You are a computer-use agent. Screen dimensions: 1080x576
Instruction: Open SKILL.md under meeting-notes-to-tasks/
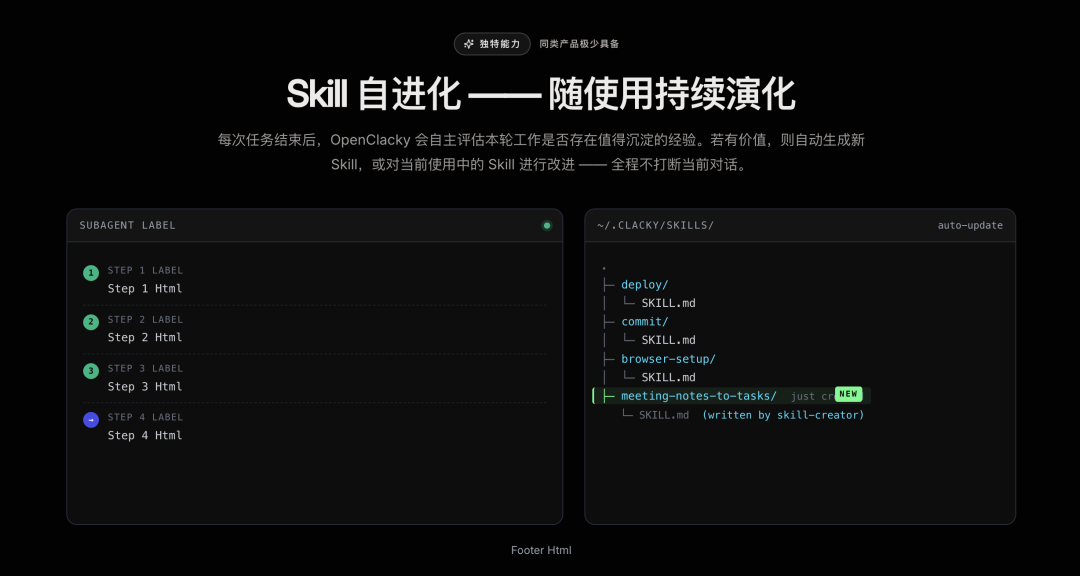[x=664, y=415]
